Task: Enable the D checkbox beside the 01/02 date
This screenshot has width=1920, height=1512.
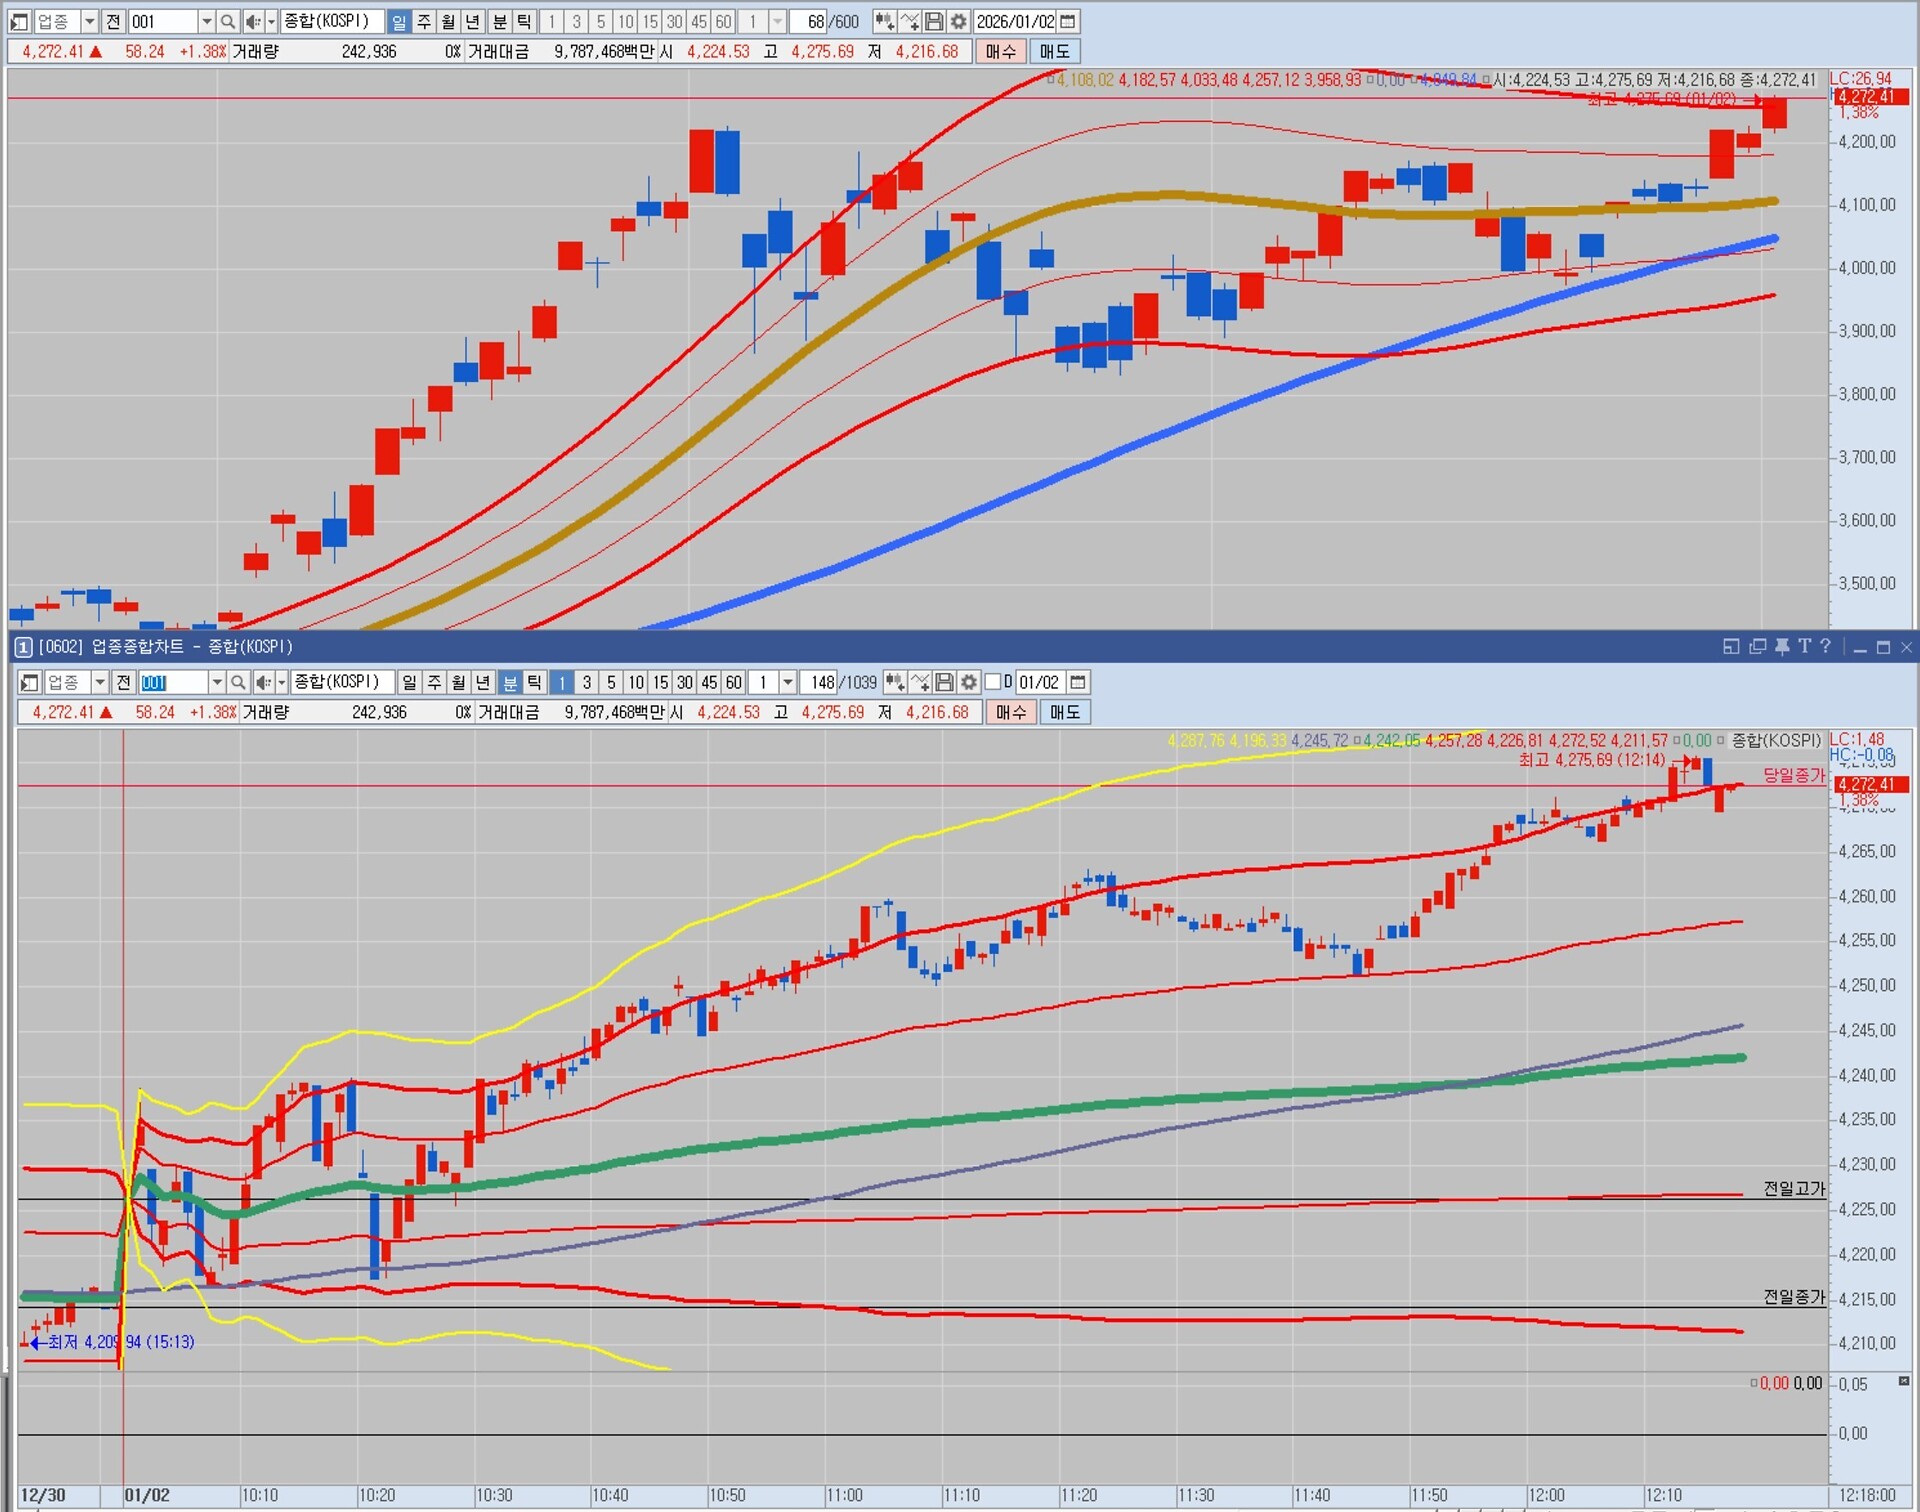Action: click(x=993, y=682)
